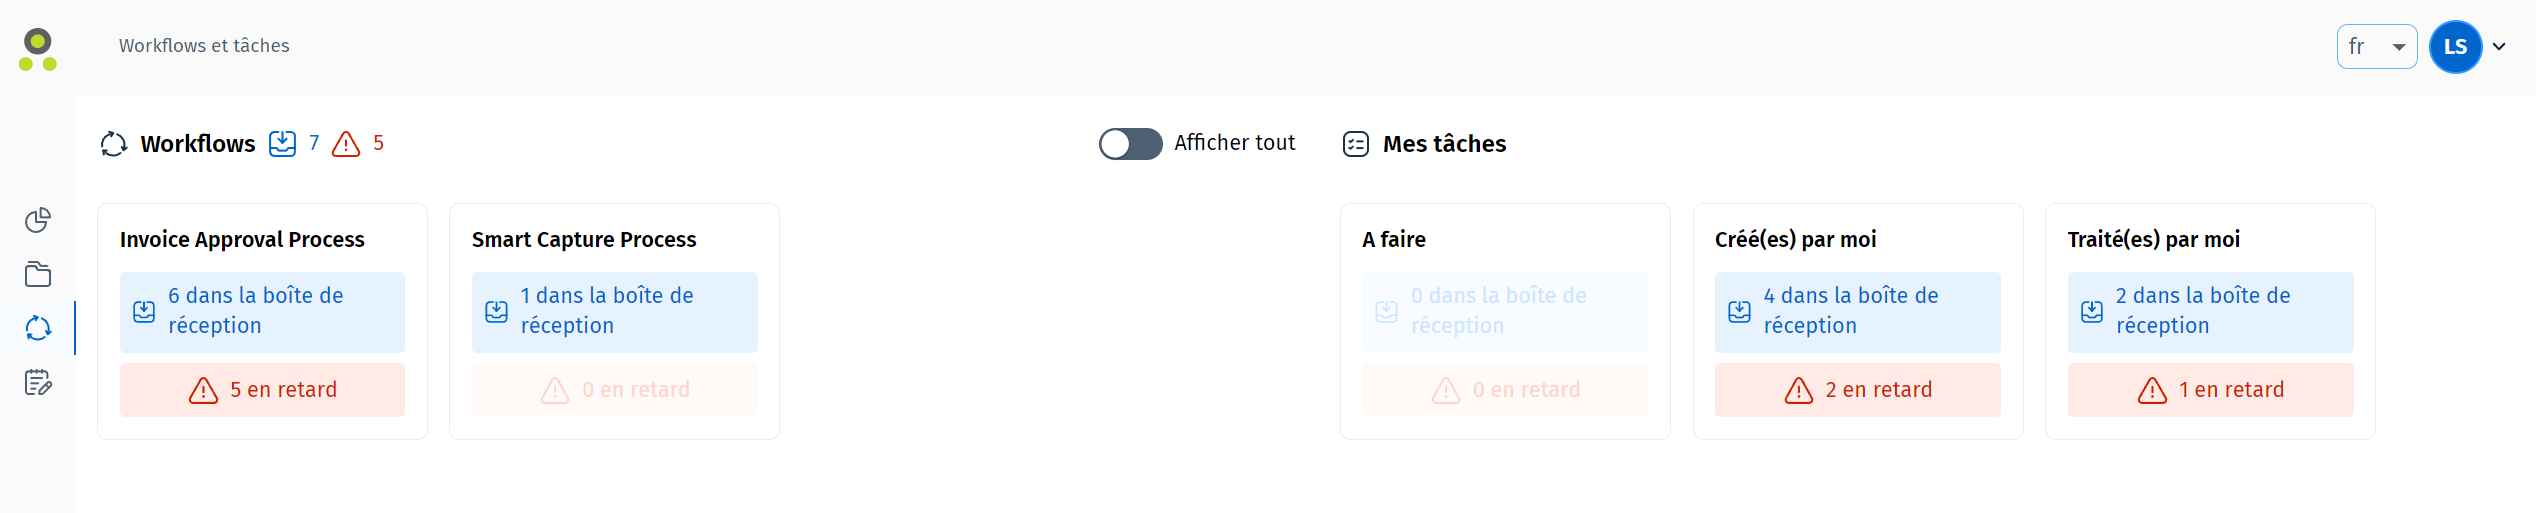This screenshot has width=2536, height=513.
Task: Click the green dots application logo
Action: pyautogui.click(x=38, y=49)
